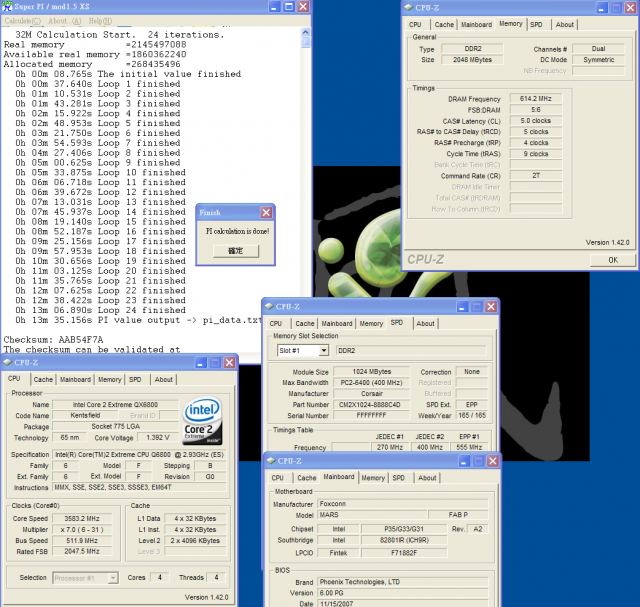Viewport: 640px width, 607px height.
Task: Switch to Mainboard tab in CPU window of CPU-Z
Action: (76, 379)
